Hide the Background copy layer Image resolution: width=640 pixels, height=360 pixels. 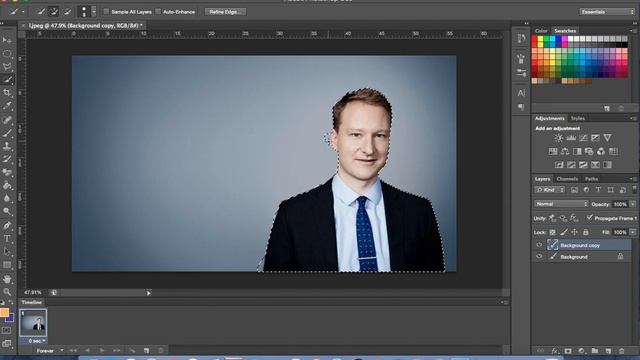click(x=539, y=245)
